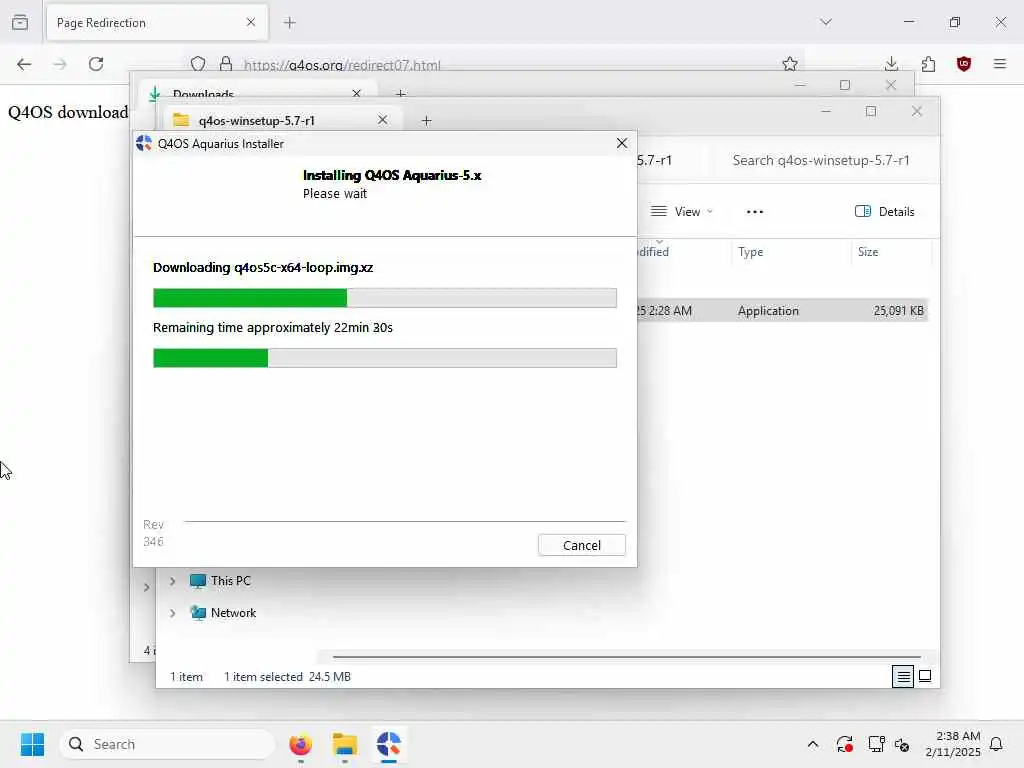Go back in Firefox
Screen dimensions: 1024x768
[x=24, y=64]
